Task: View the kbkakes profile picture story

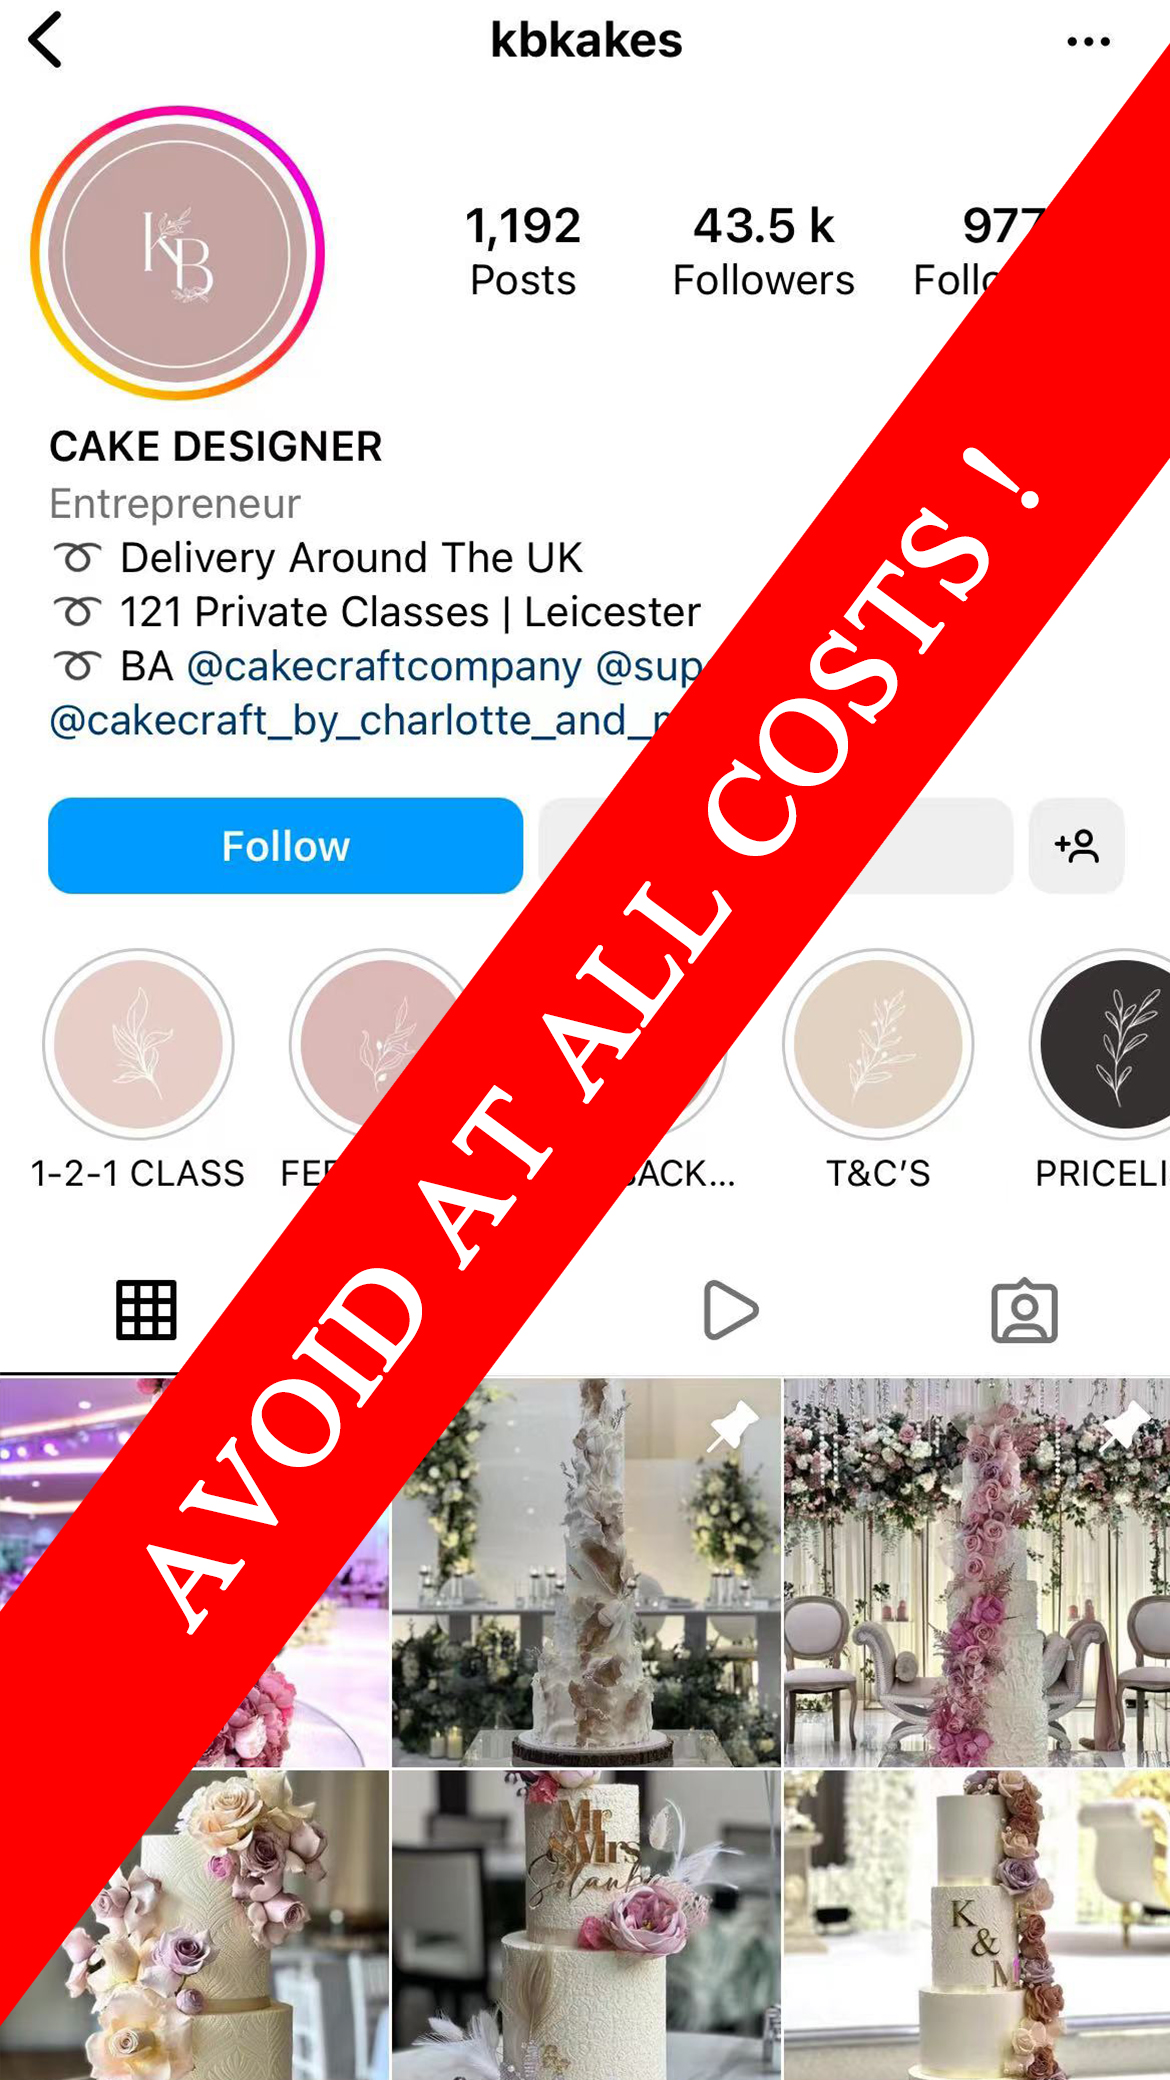Action: 177,252
